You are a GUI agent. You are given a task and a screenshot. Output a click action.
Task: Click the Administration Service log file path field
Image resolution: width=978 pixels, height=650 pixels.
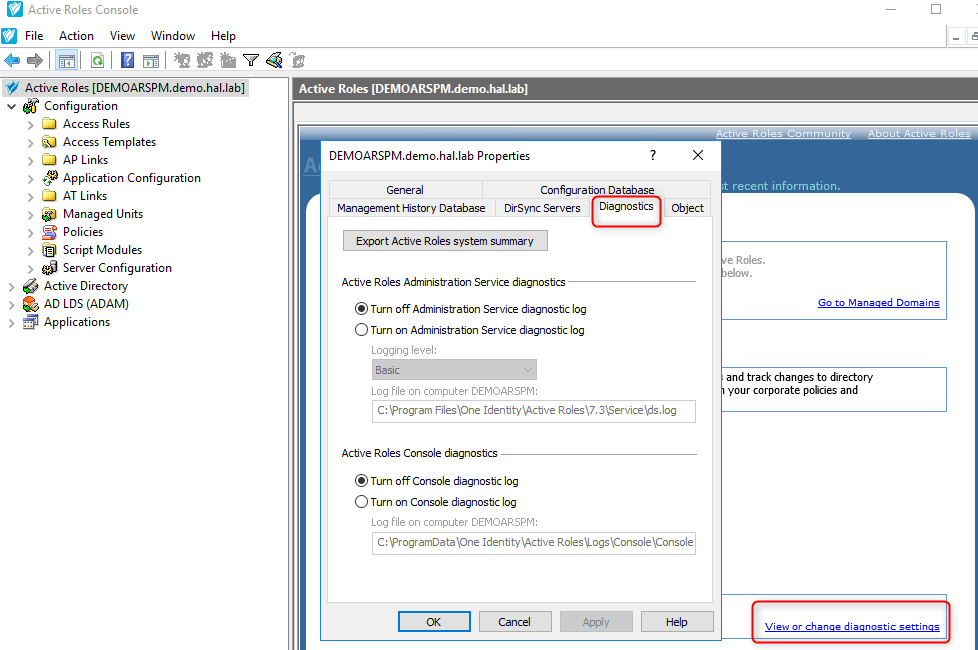coord(534,410)
